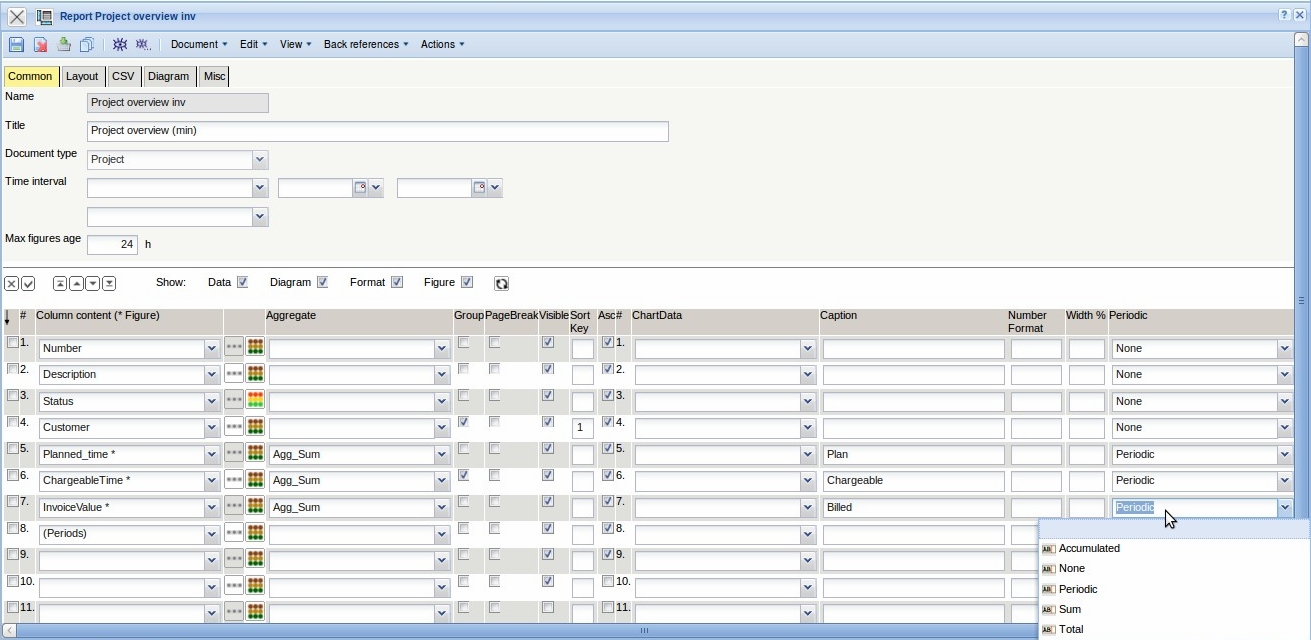This screenshot has width=1311, height=640.
Task: Click the move-to-bottom arrow button
Action: (109, 284)
